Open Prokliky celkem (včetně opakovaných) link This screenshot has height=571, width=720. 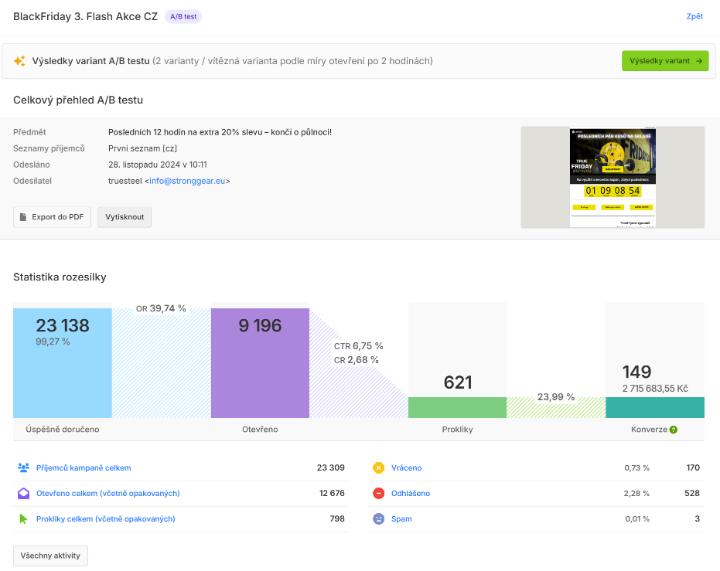[106, 519]
